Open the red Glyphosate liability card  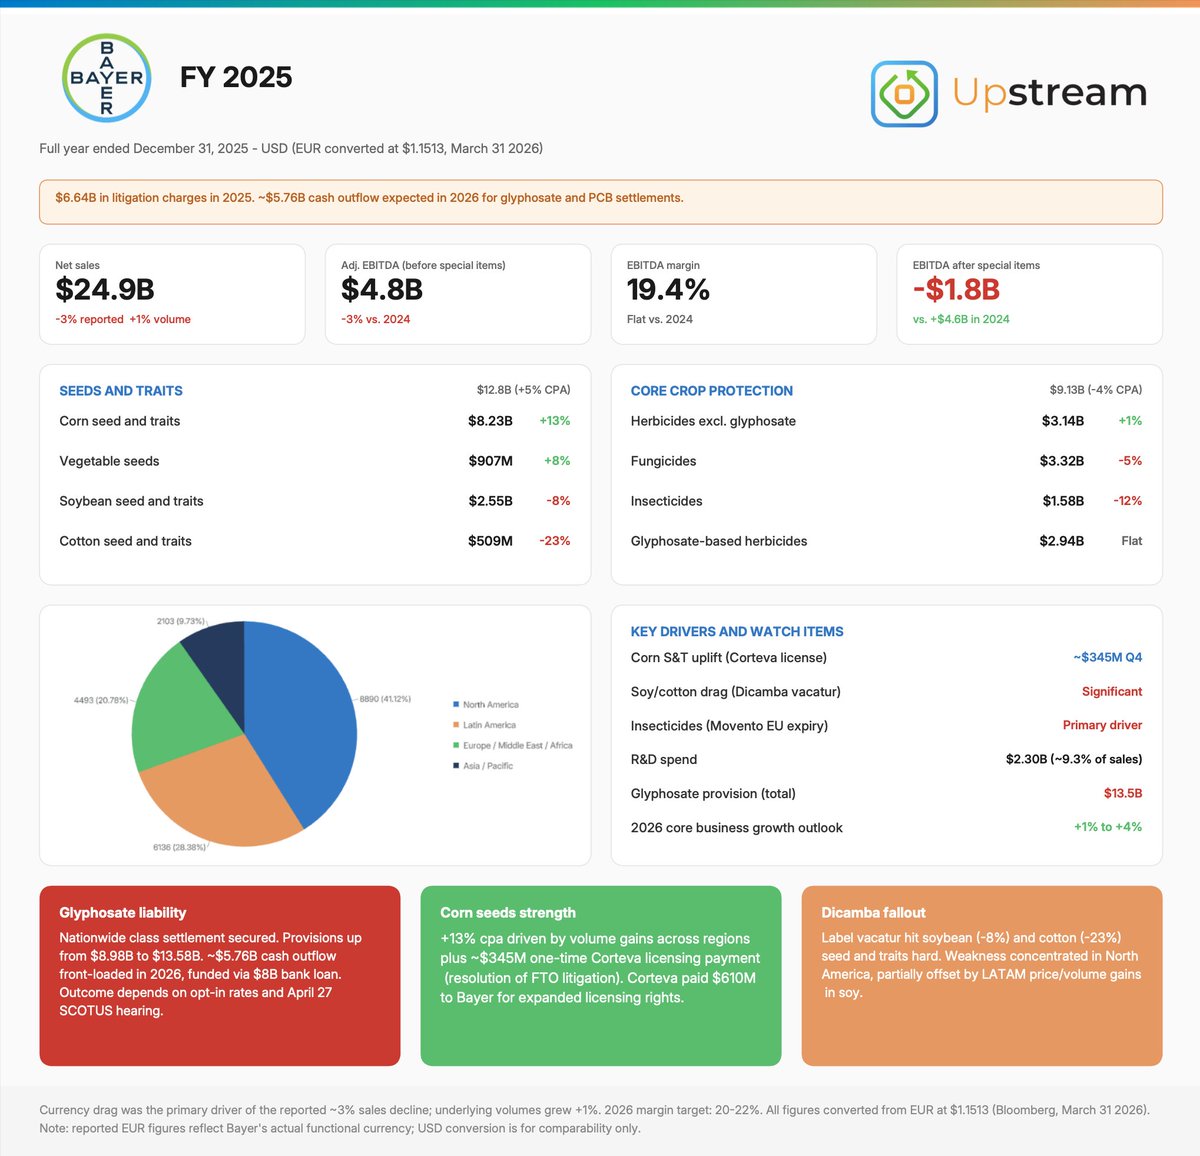click(x=220, y=976)
